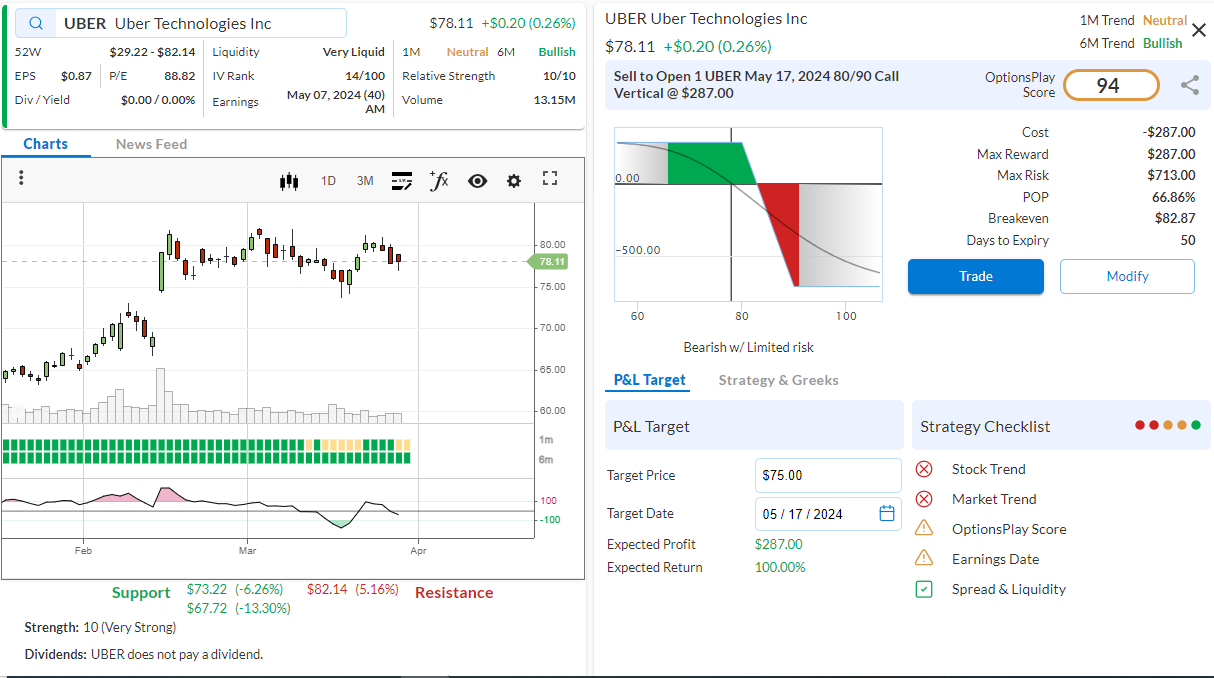Click the P/E 88.82 value

(x=180, y=76)
